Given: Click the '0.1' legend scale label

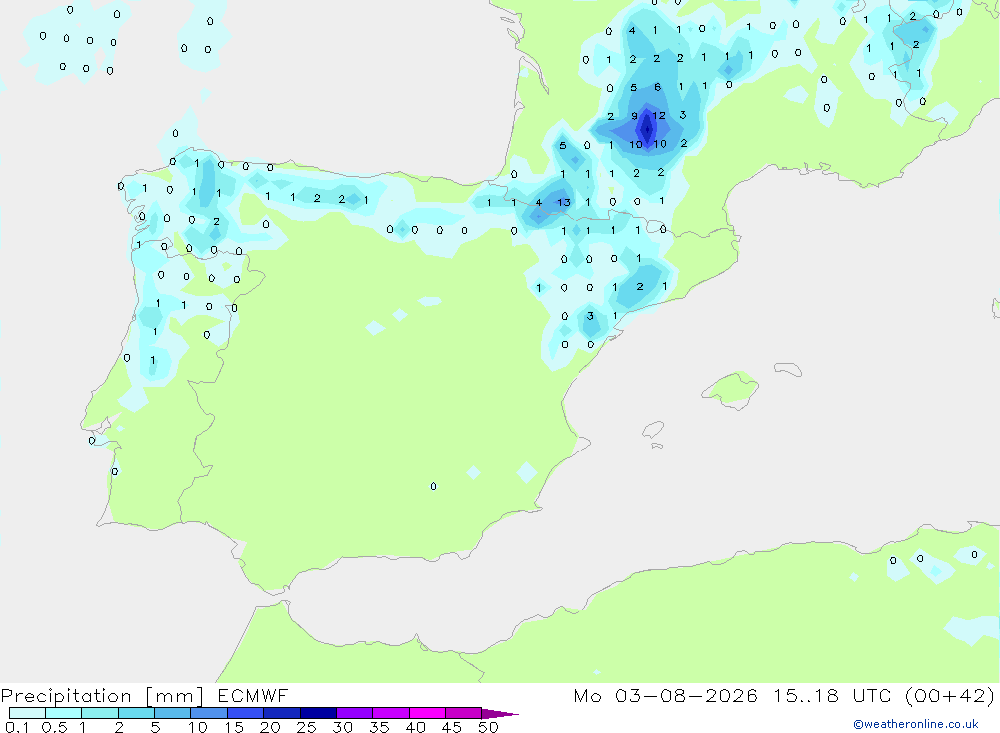Looking at the screenshot, I should (x=17, y=727).
